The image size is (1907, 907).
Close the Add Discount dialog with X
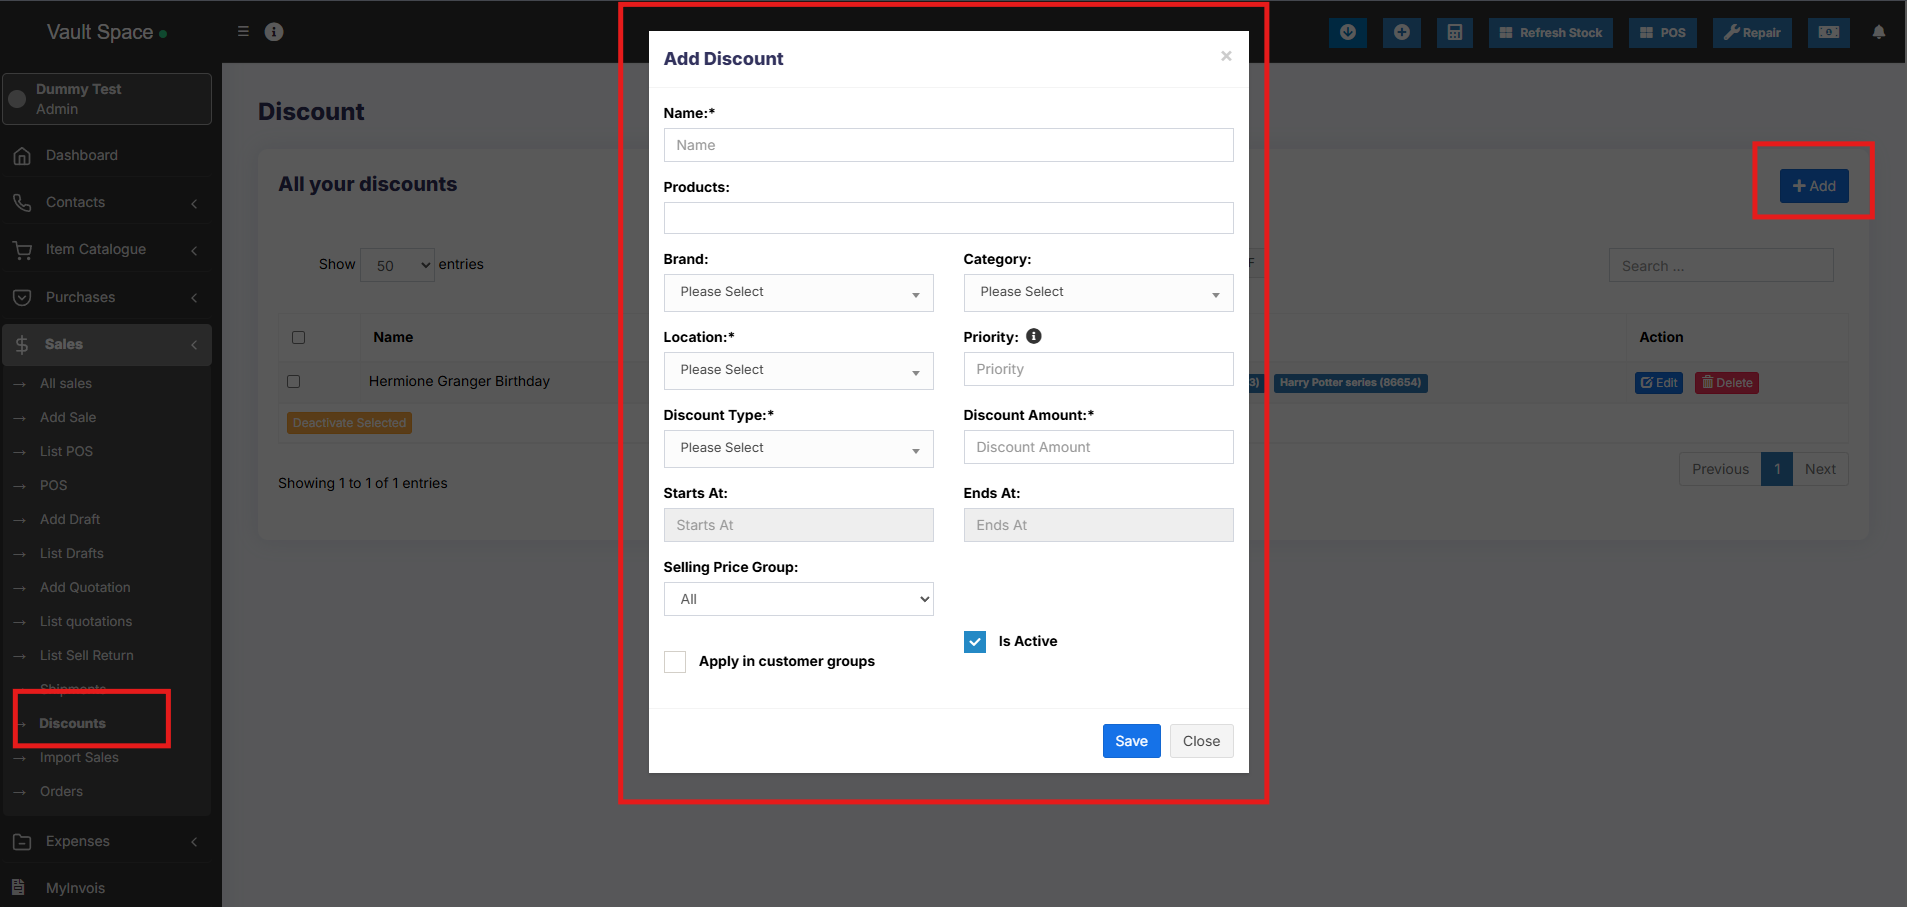tap(1225, 57)
